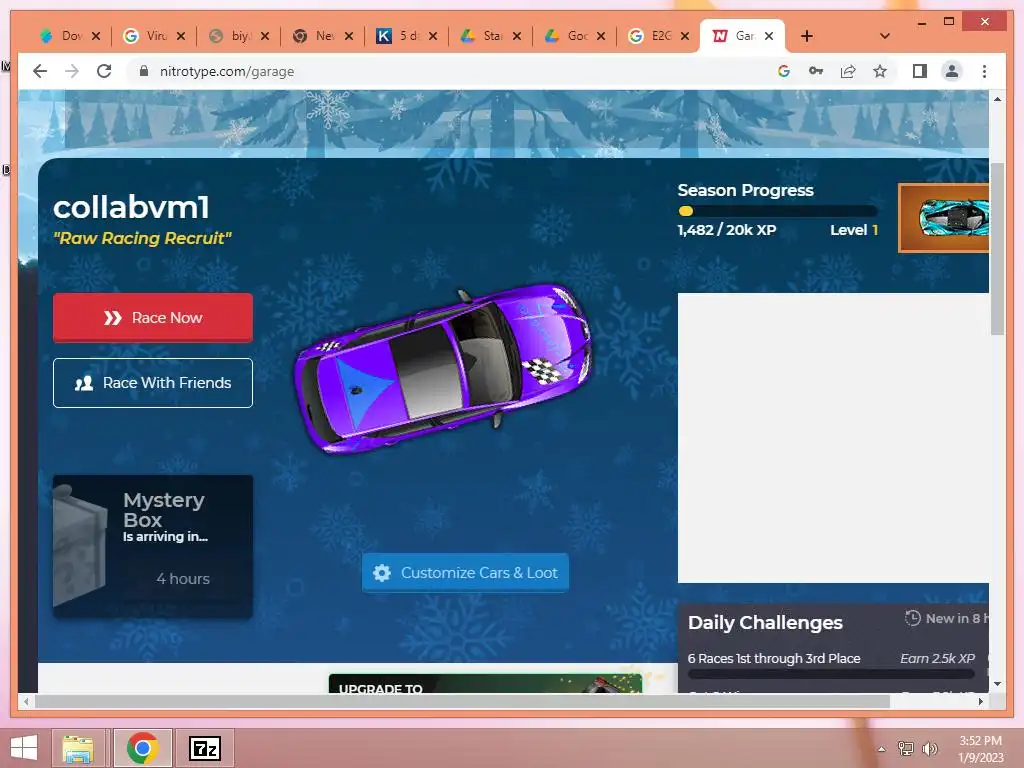Click the Race Now button
The image size is (1024, 768).
tap(153, 317)
